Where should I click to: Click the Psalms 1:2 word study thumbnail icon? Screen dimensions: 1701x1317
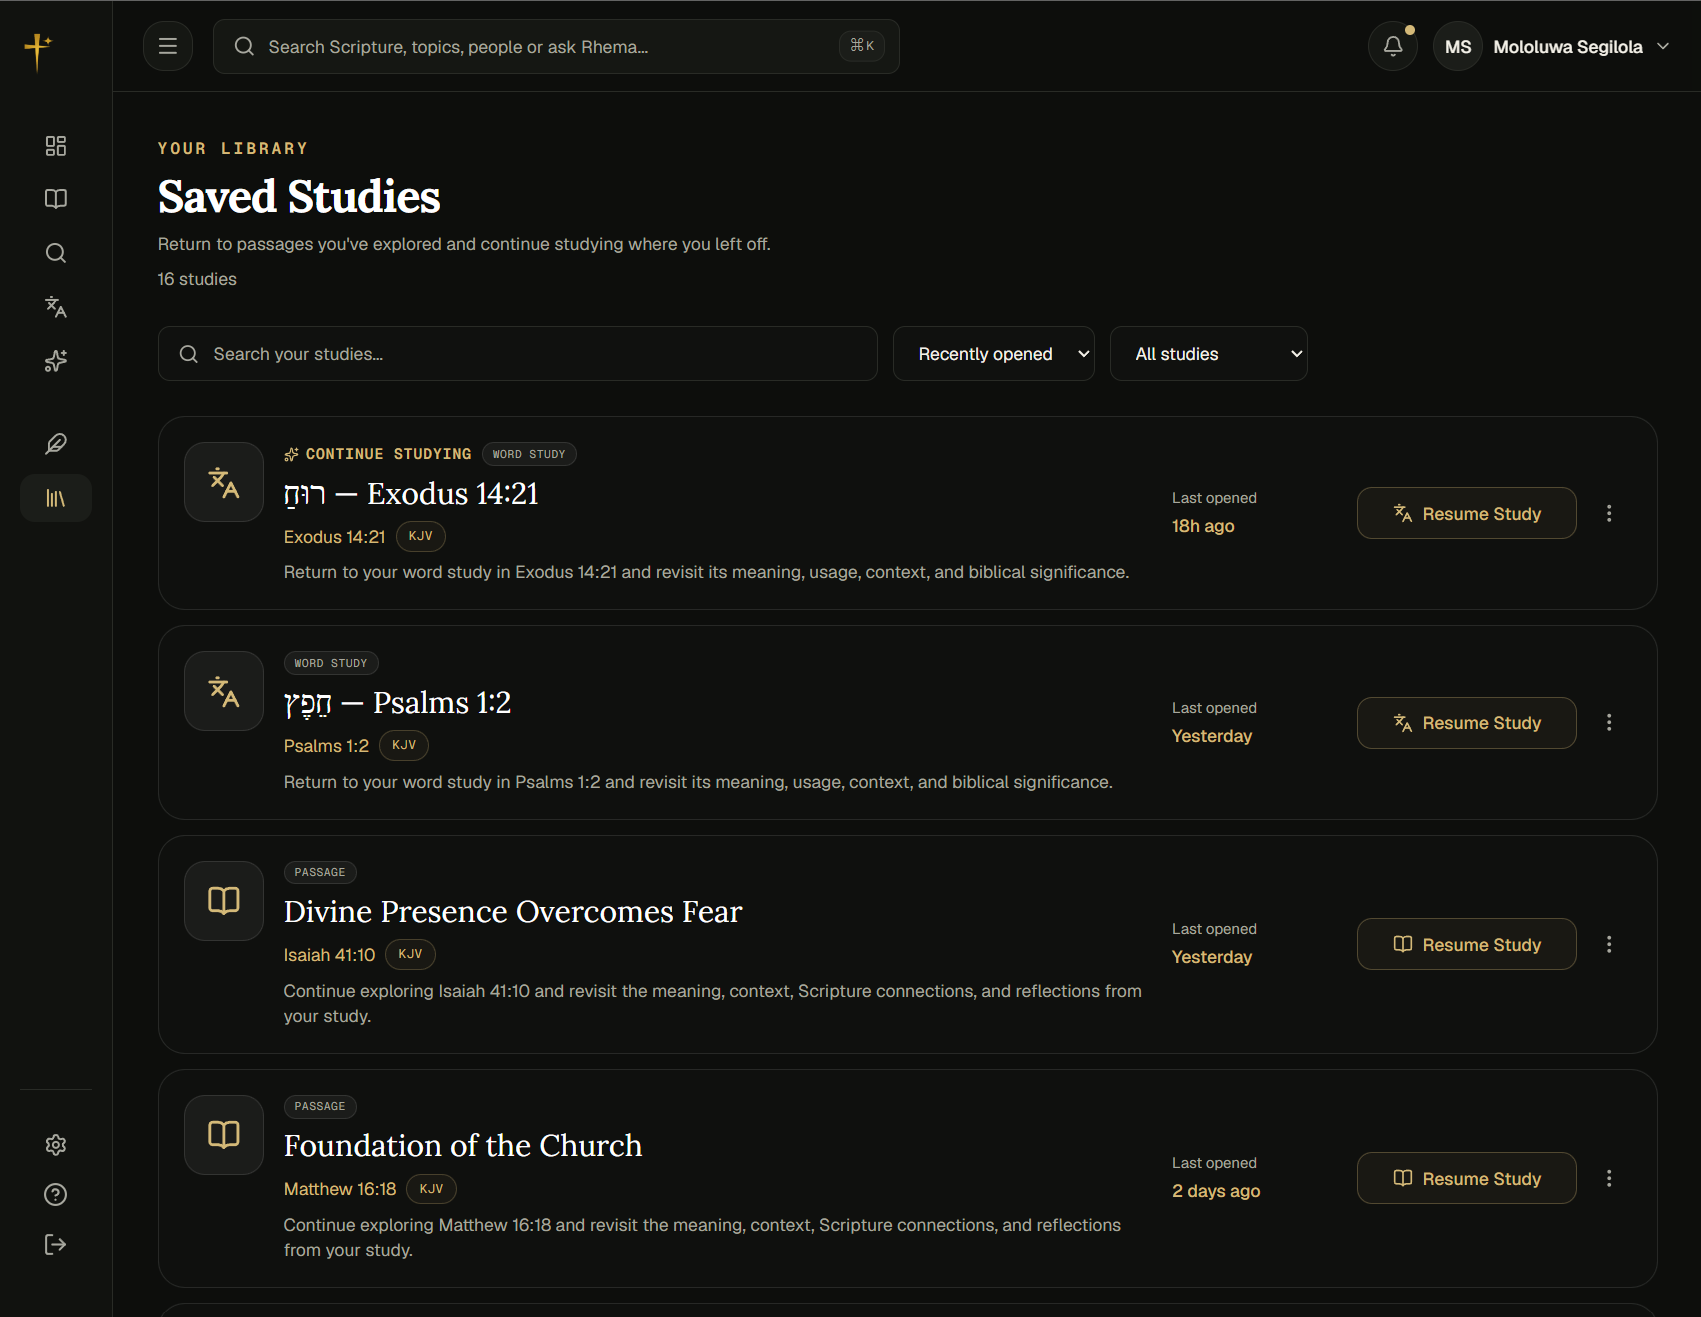click(224, 691)
